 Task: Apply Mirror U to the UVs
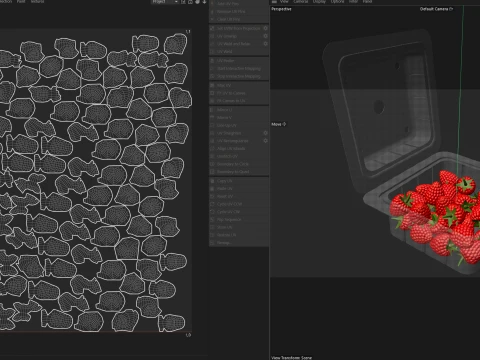coord(239,110)
